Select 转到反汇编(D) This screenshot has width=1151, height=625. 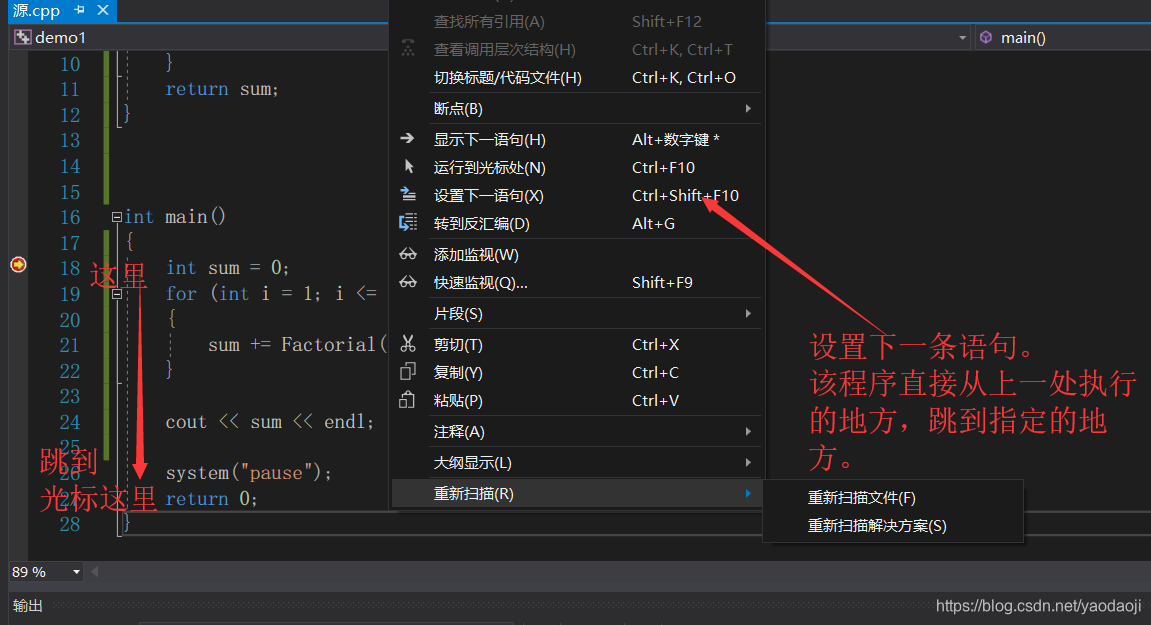coord(577,223)
